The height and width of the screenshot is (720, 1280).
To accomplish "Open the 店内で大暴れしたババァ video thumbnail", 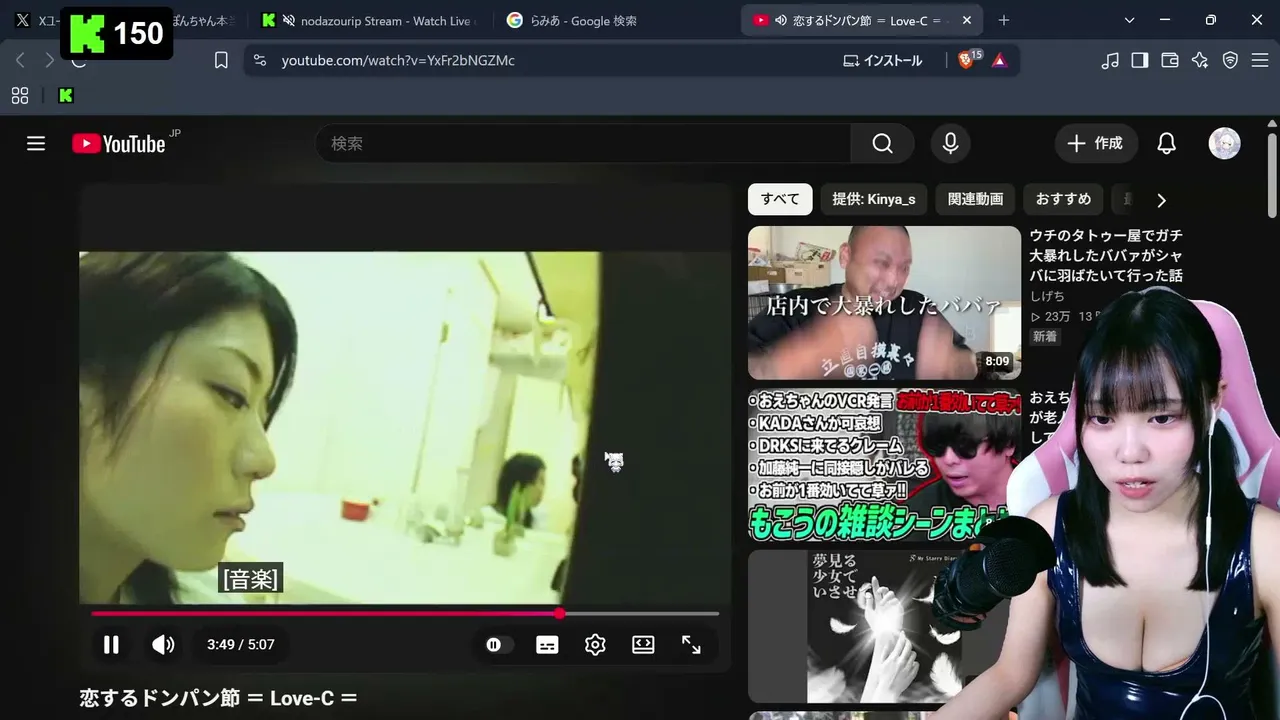I will point(884,303).
